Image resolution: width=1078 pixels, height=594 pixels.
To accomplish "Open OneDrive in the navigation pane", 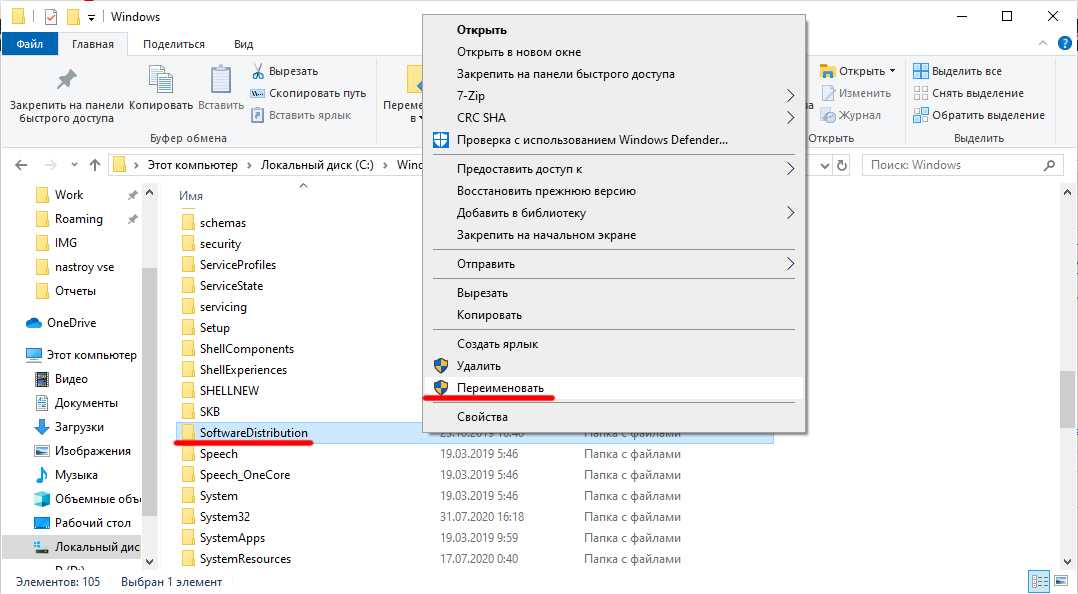I will 71,323.
